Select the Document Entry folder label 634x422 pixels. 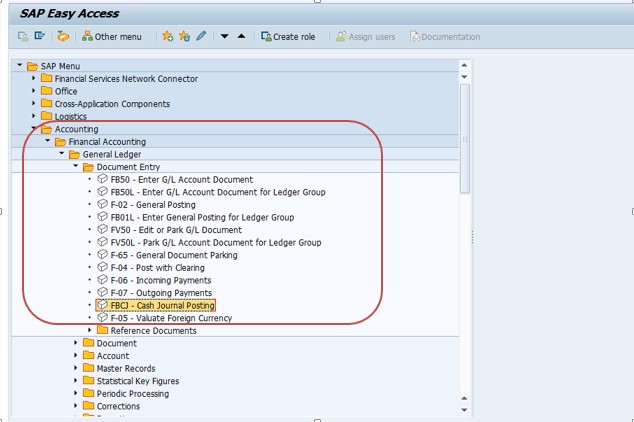click(128, 167)
